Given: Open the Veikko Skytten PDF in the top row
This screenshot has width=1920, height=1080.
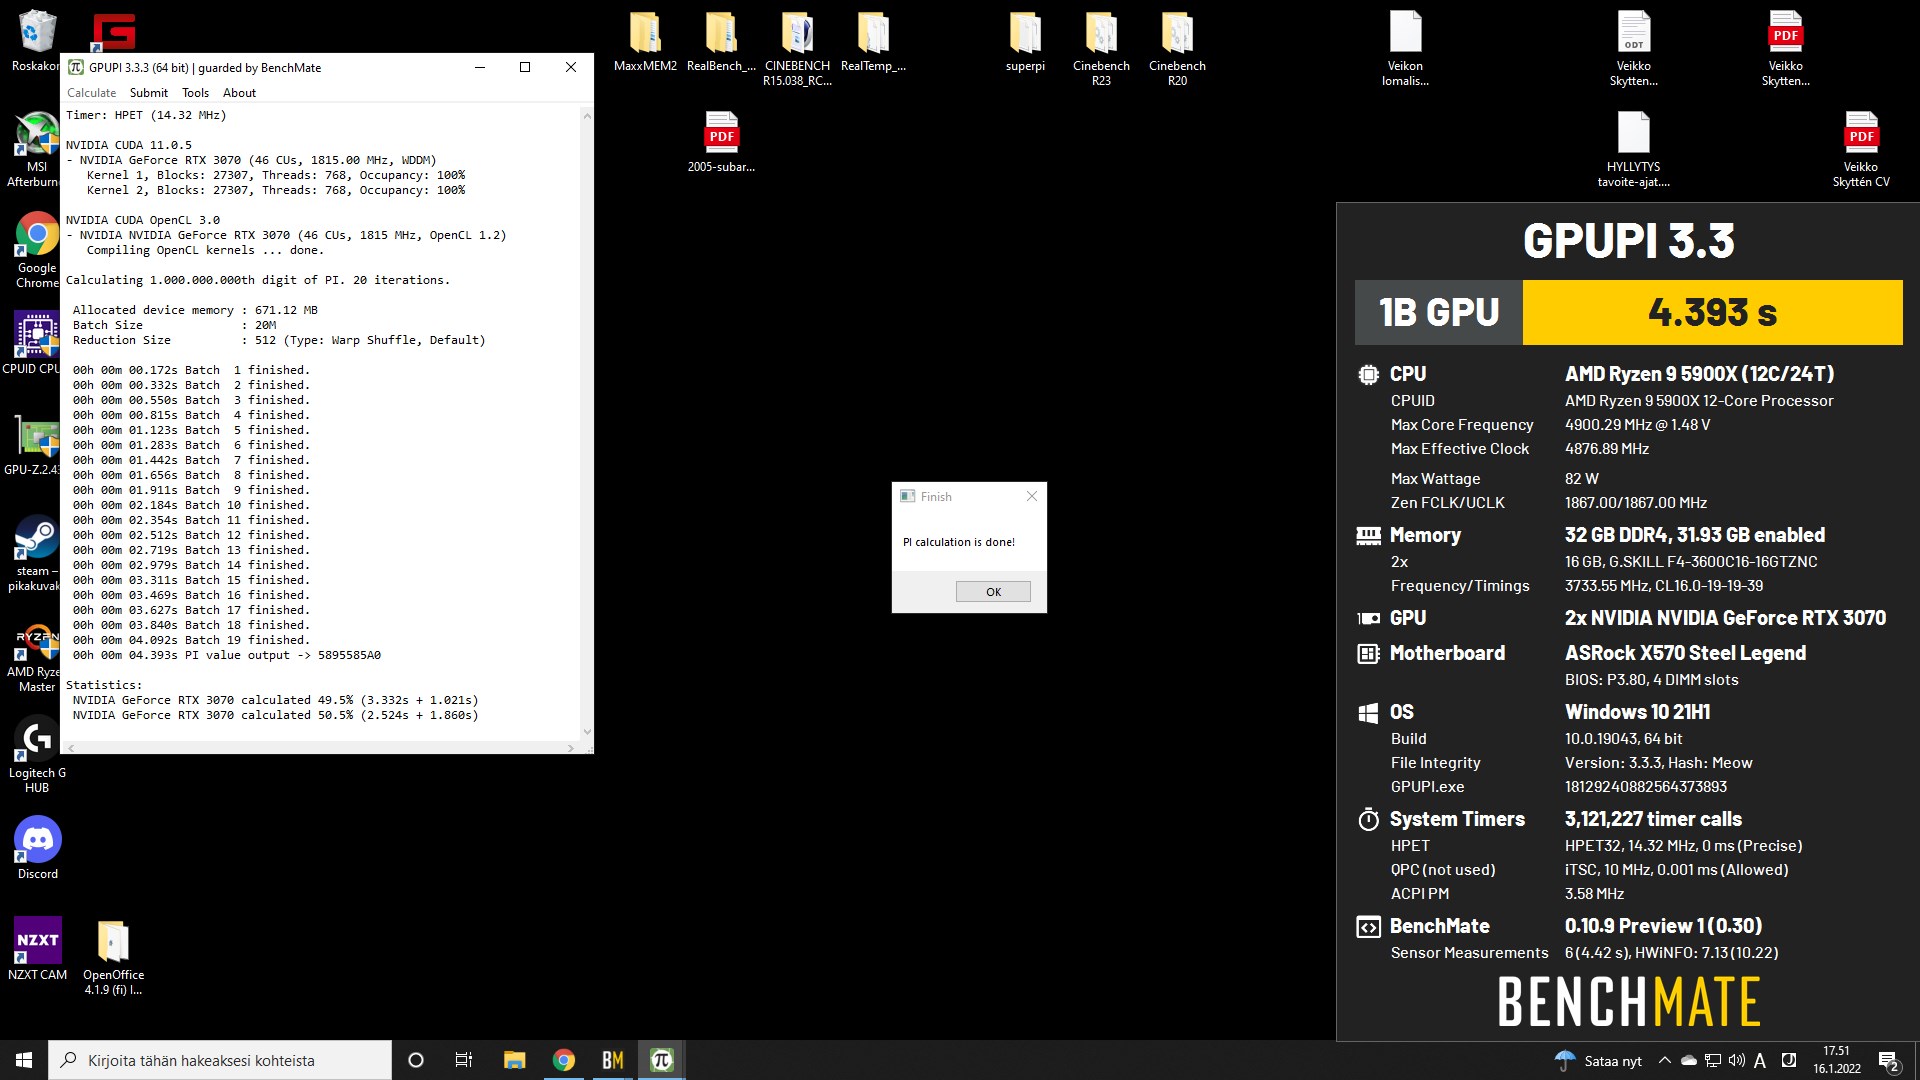Looking at the screenshot, I should (x=1785, y=49).
